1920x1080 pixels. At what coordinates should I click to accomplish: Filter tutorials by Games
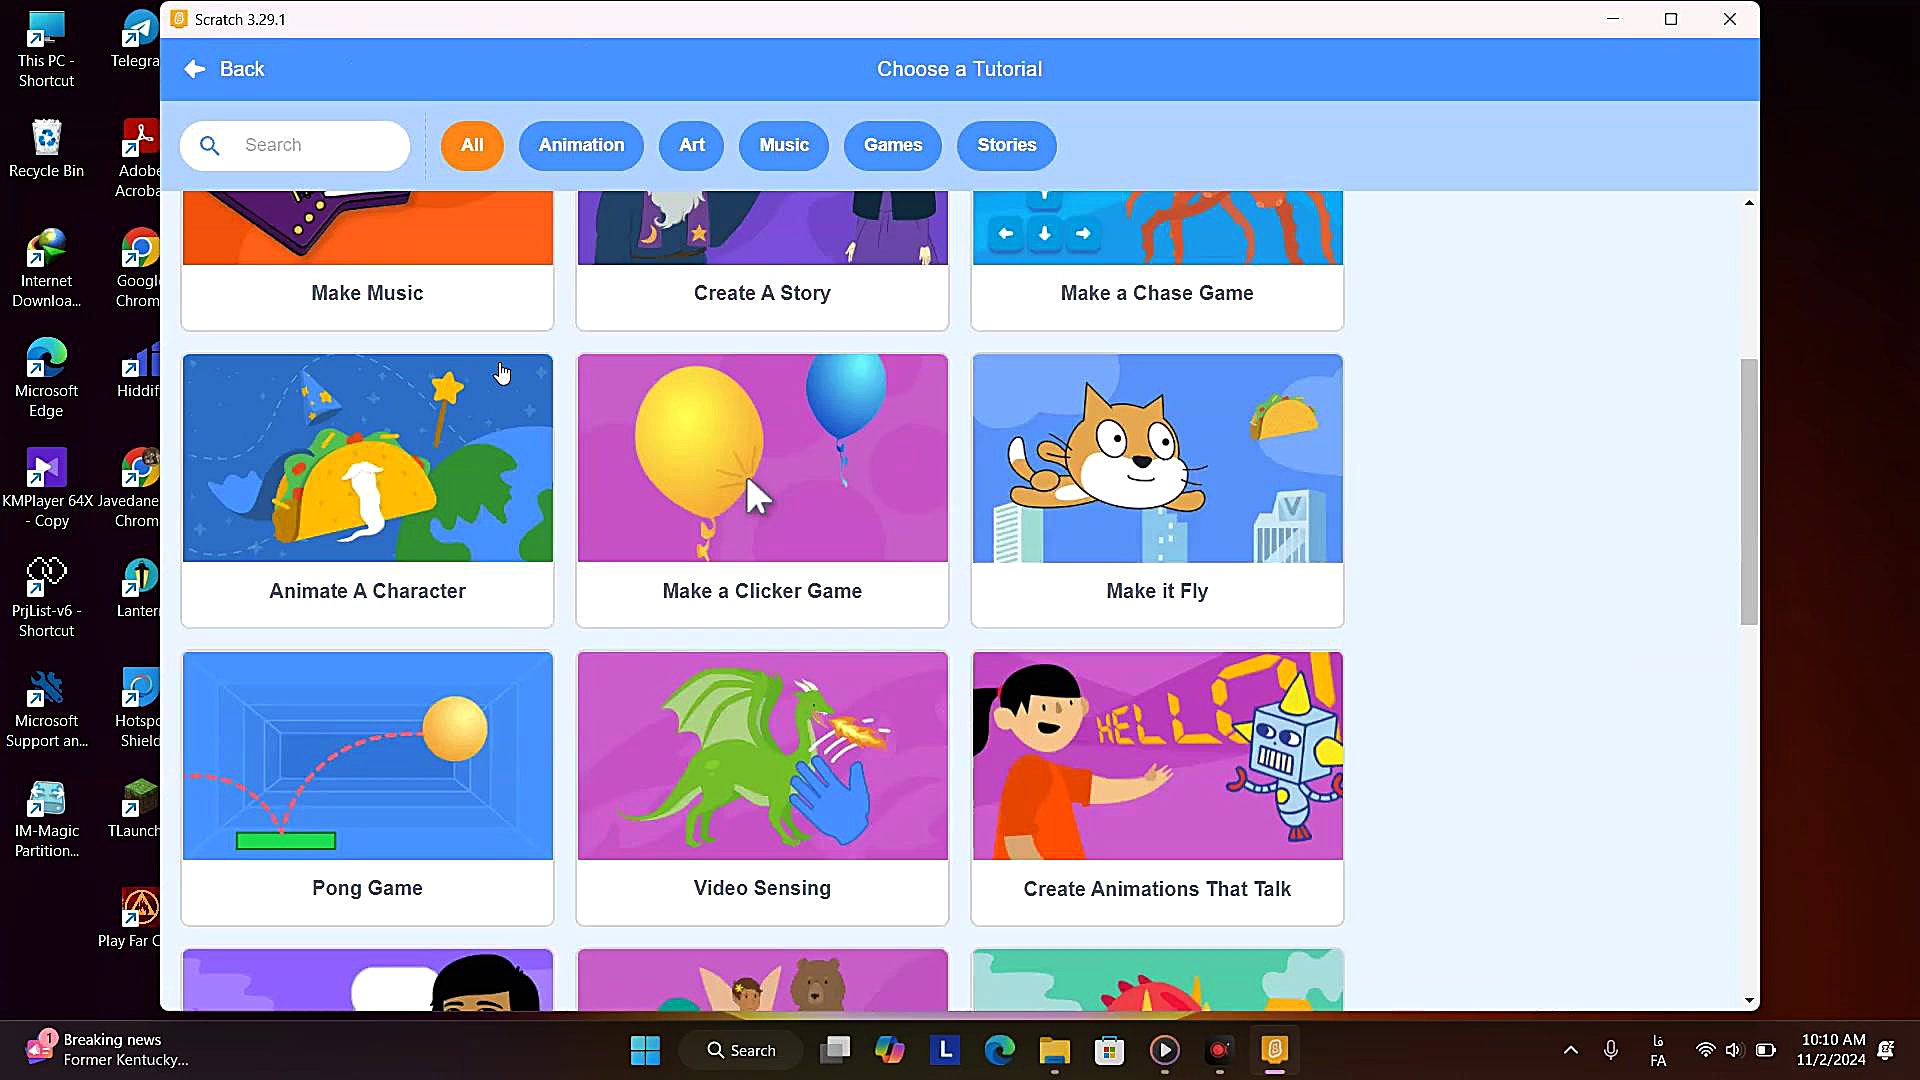[892, 146]
